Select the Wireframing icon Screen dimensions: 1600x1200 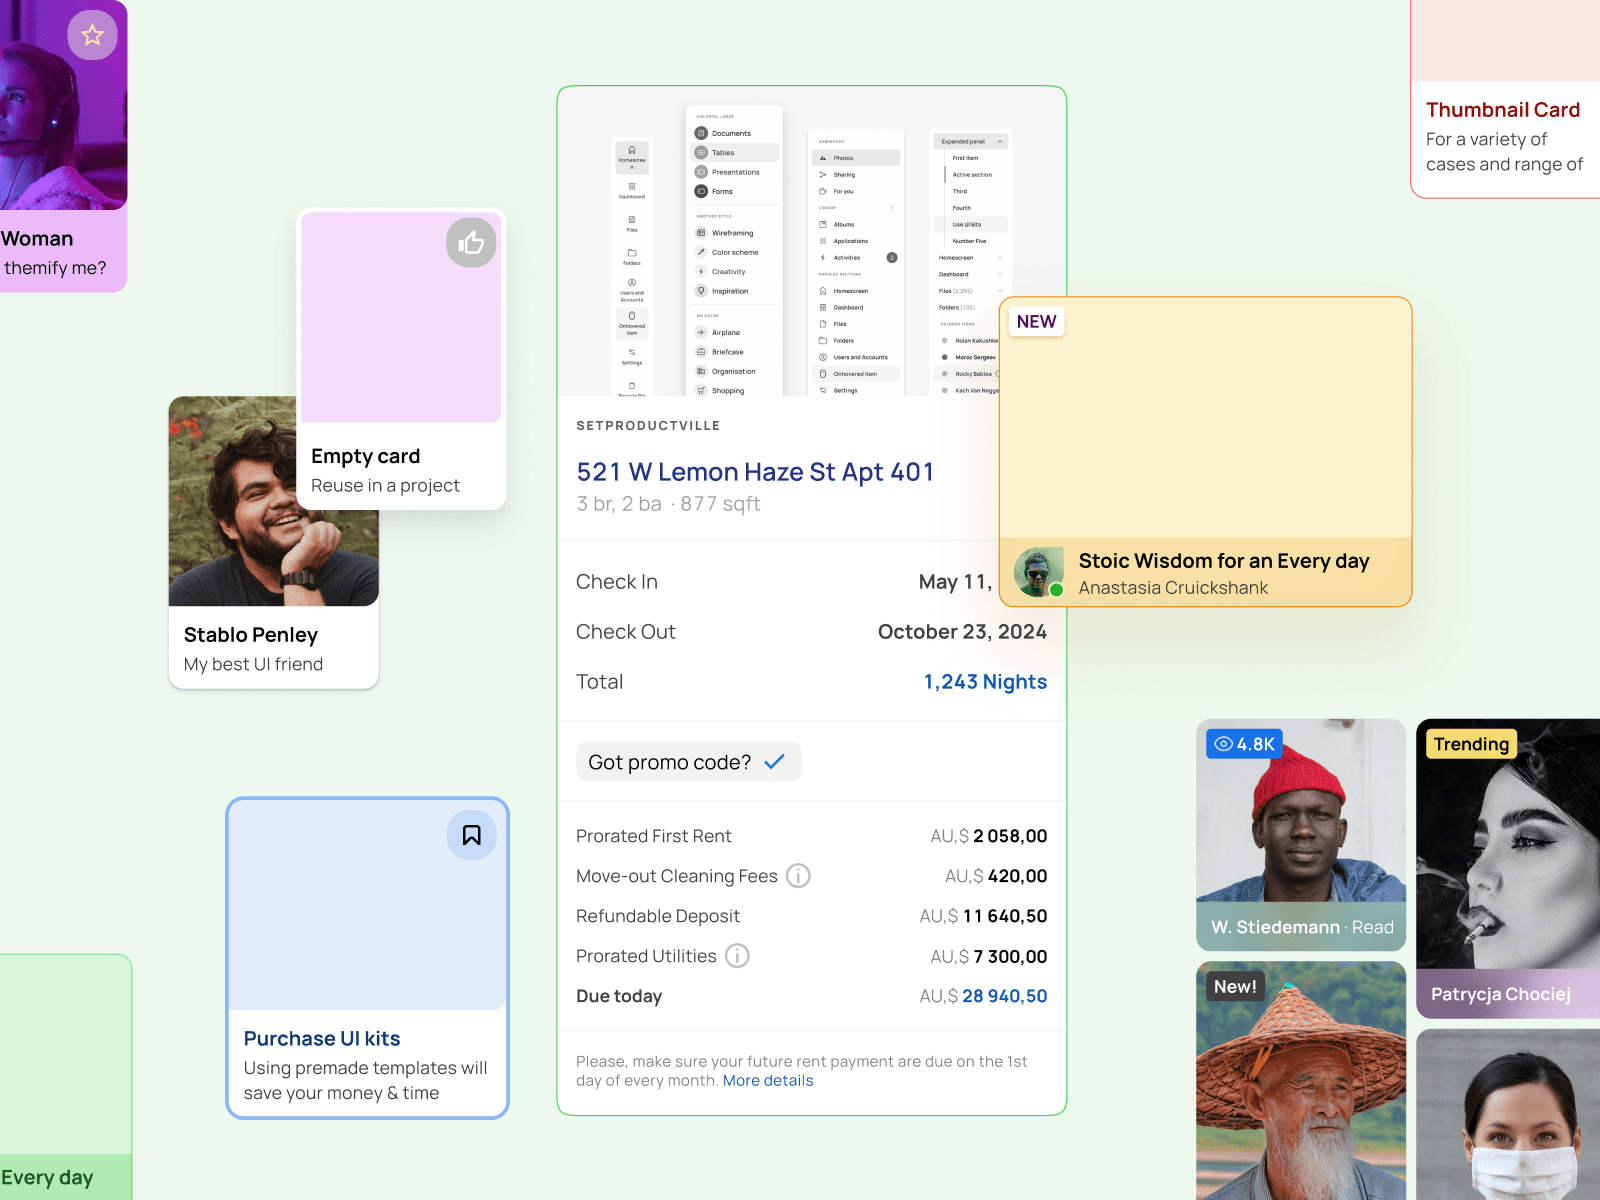(x=701, y=233)
